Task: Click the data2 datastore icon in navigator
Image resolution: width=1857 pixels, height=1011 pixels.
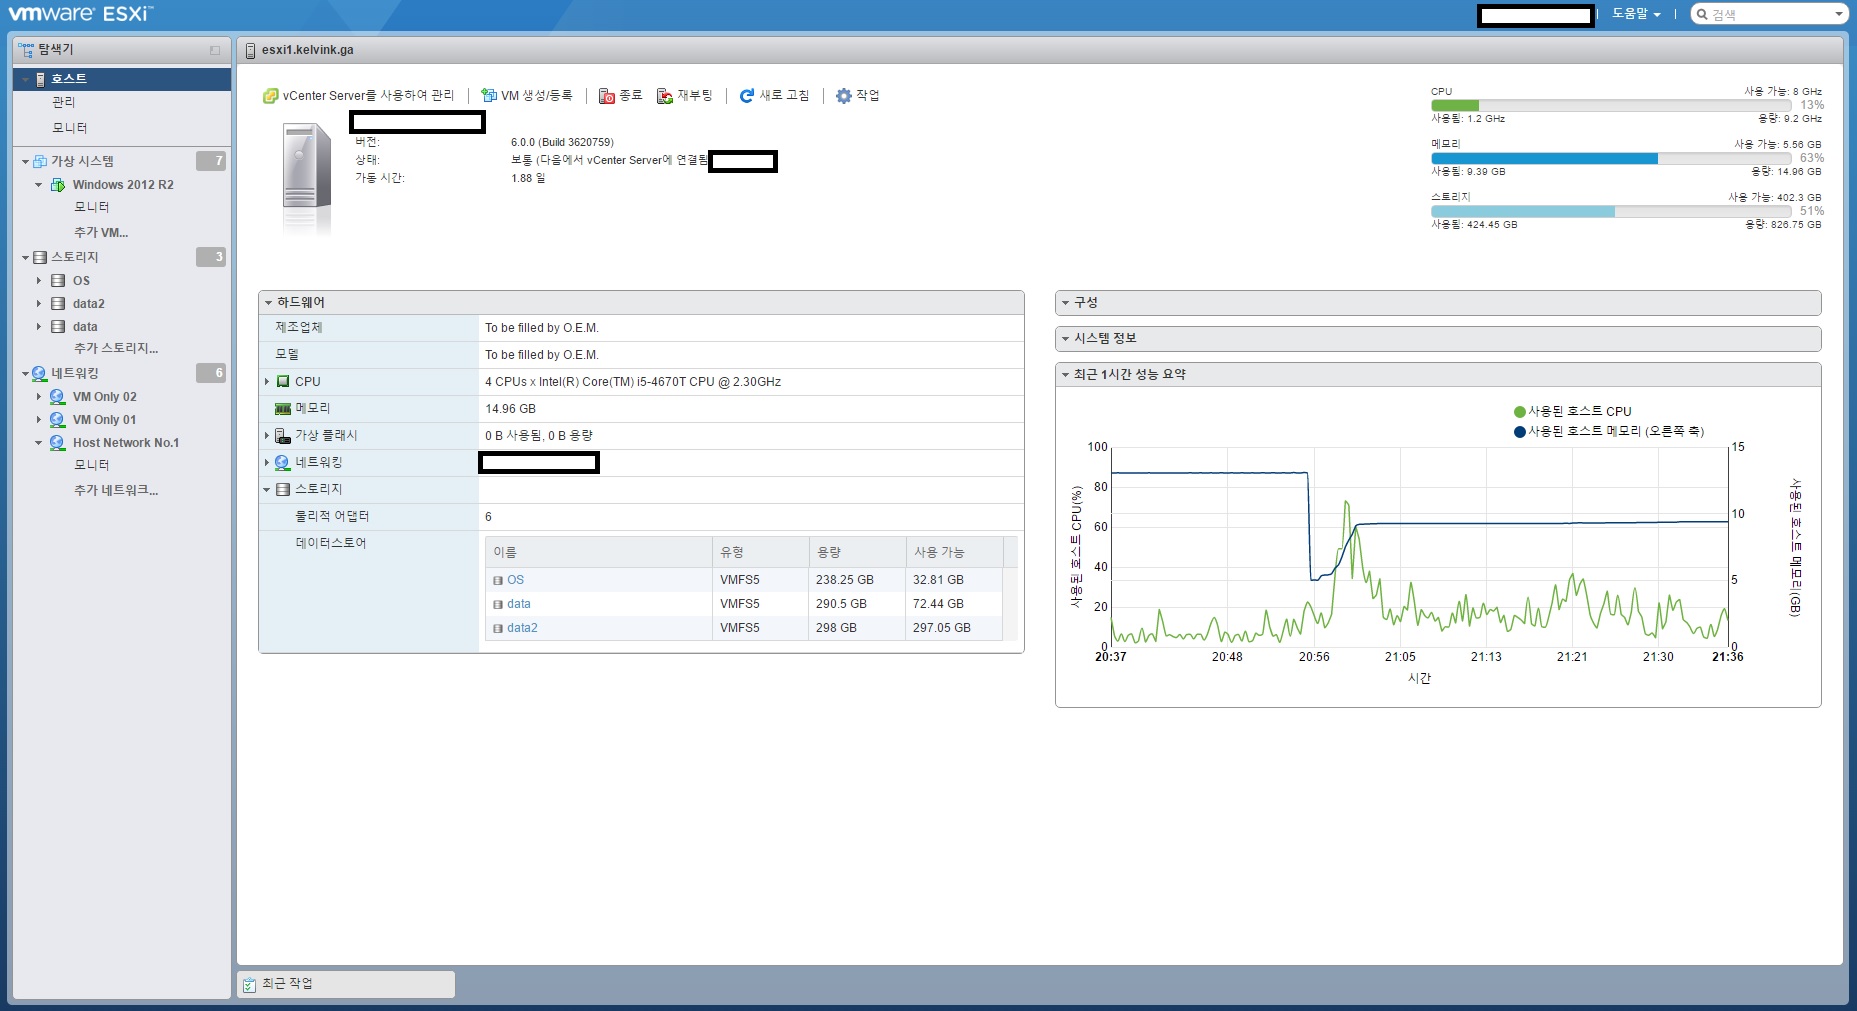Action: pyautogui.click(x=58, y=304)
